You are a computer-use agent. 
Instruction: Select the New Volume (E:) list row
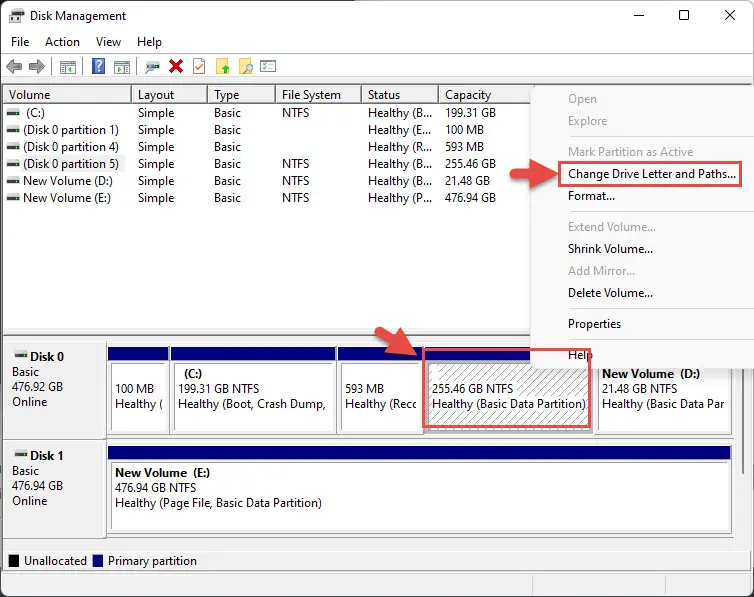pyautogui.click(x=267, y=198)
